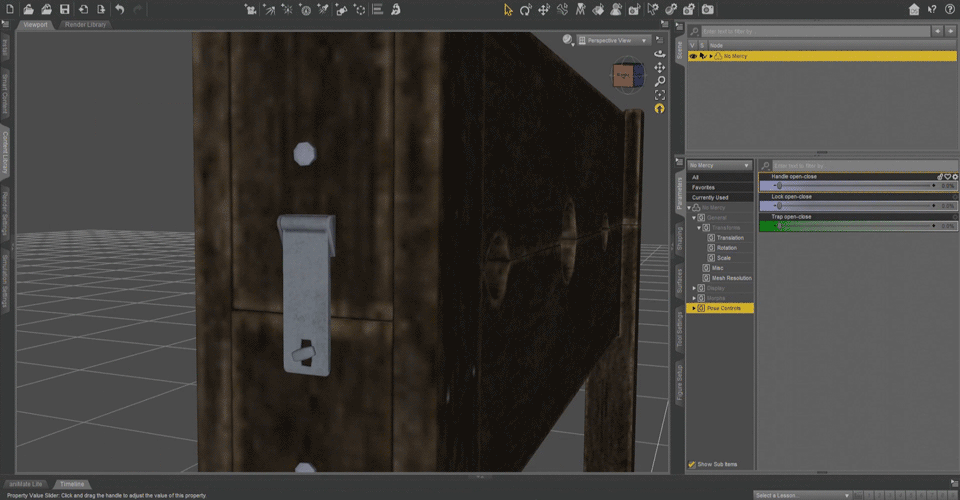960x500 pixels.
Task: Open the Timeline tab
Action: pos(72,484)
